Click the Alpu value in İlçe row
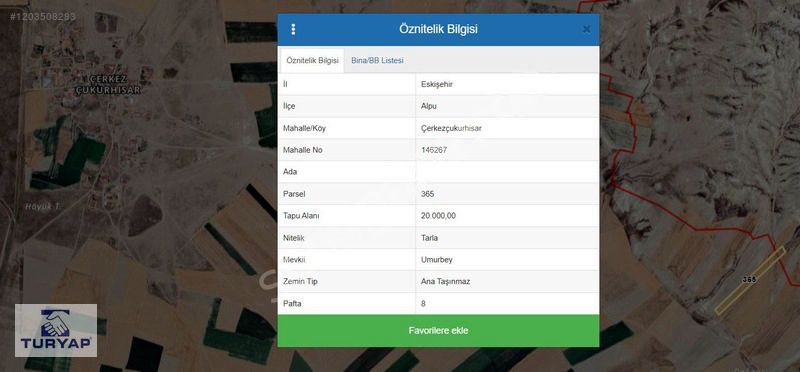The height and width of the screenshot is (372, 800). click(429, 107)
